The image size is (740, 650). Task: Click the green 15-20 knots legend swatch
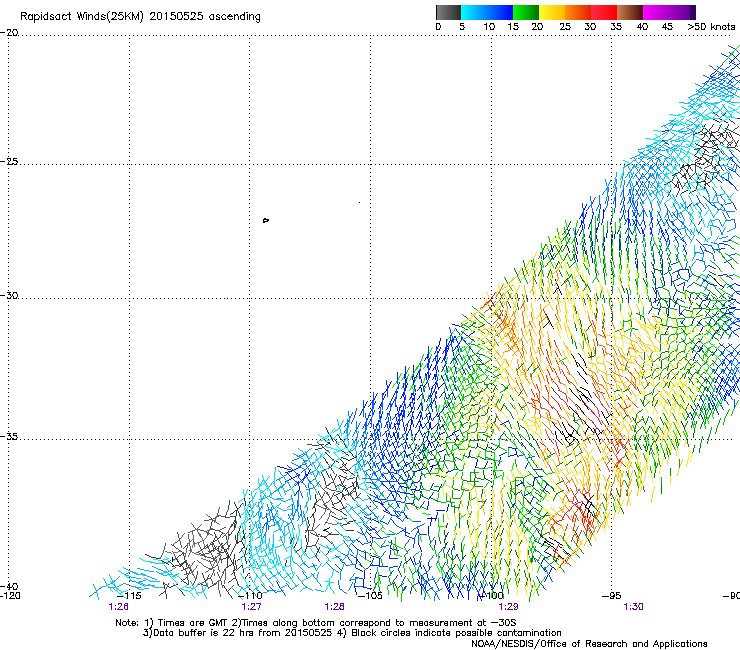526,12
